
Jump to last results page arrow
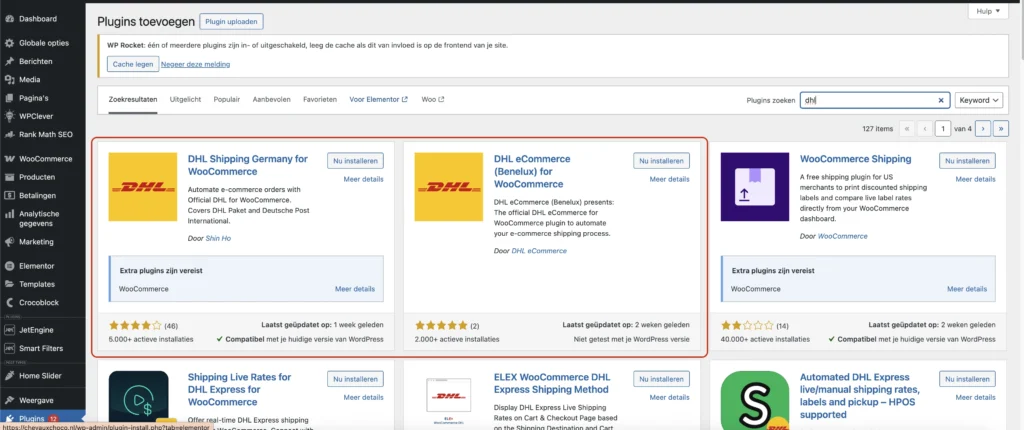(1001, 129)
